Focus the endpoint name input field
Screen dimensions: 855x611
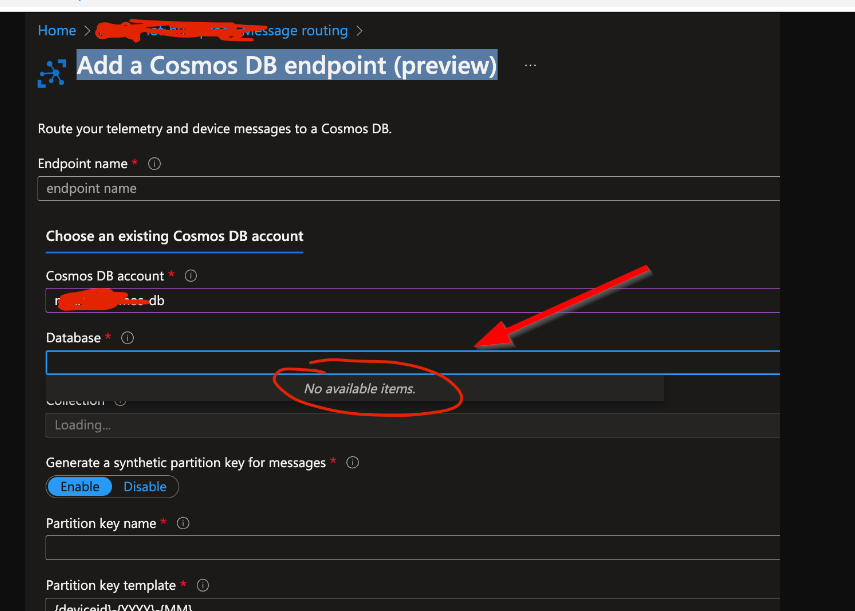[x=408, y=189]
